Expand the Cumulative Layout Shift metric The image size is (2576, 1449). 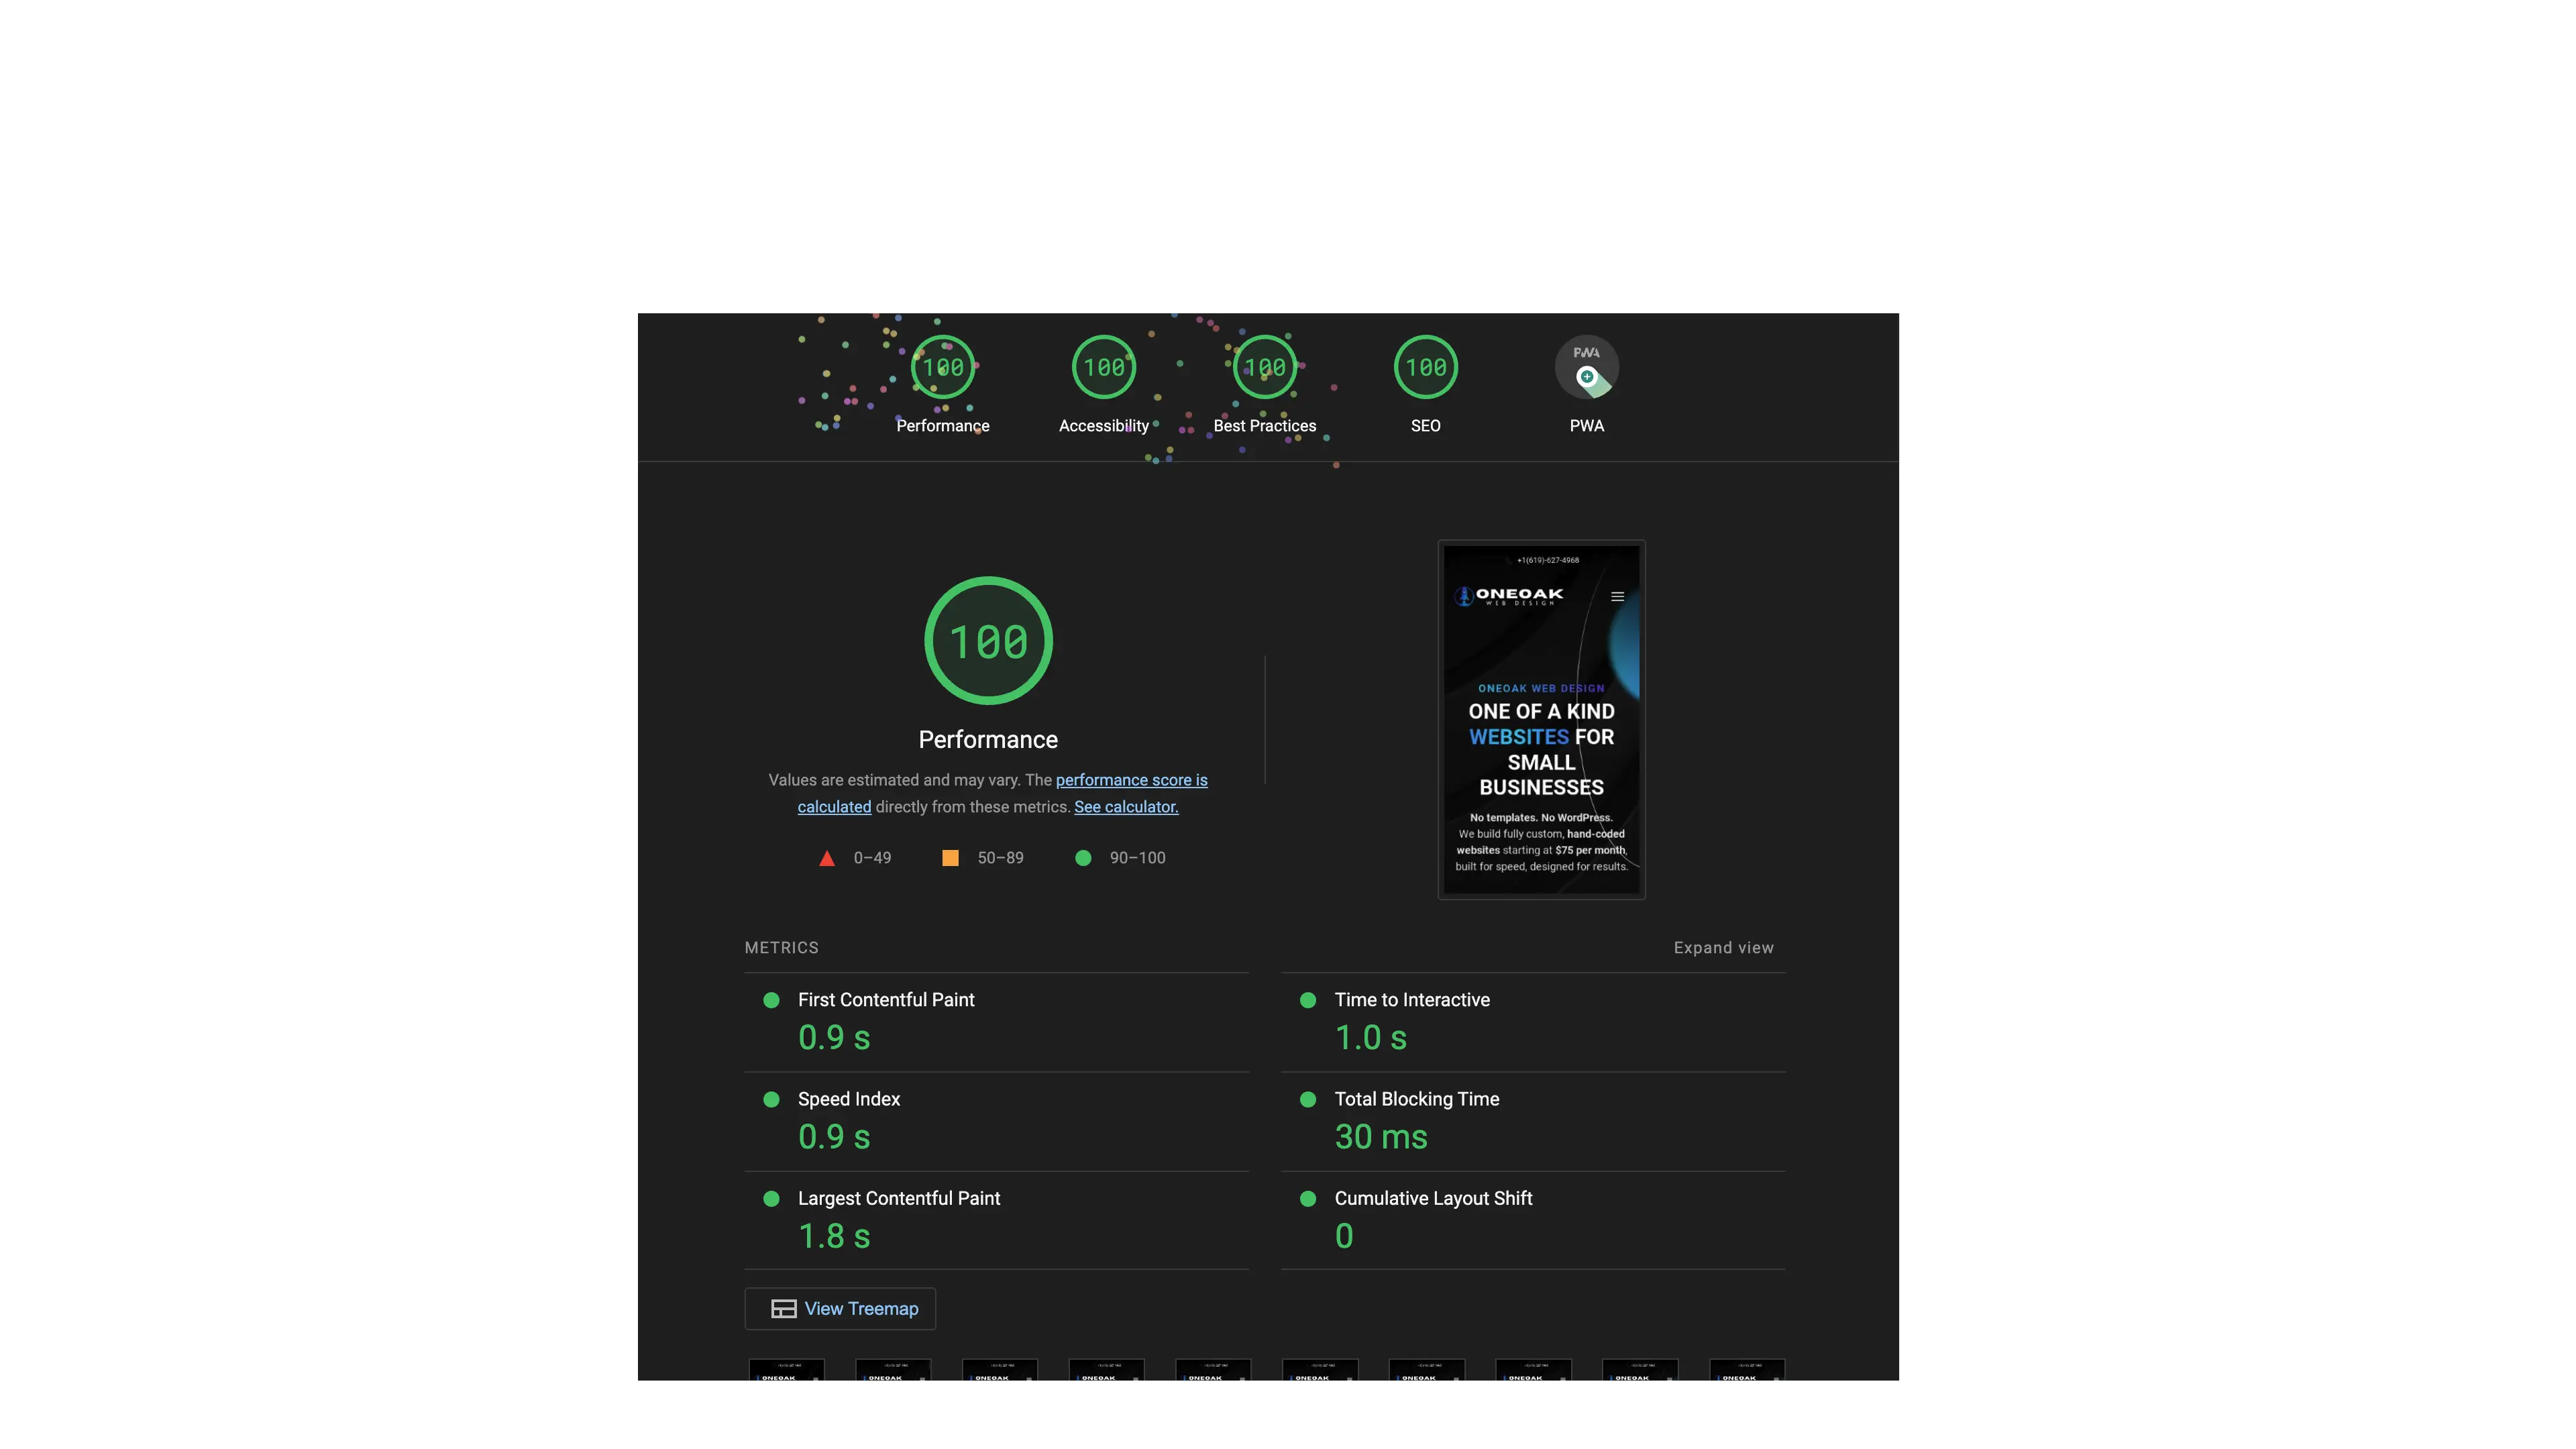[x=1432, y=1198]
